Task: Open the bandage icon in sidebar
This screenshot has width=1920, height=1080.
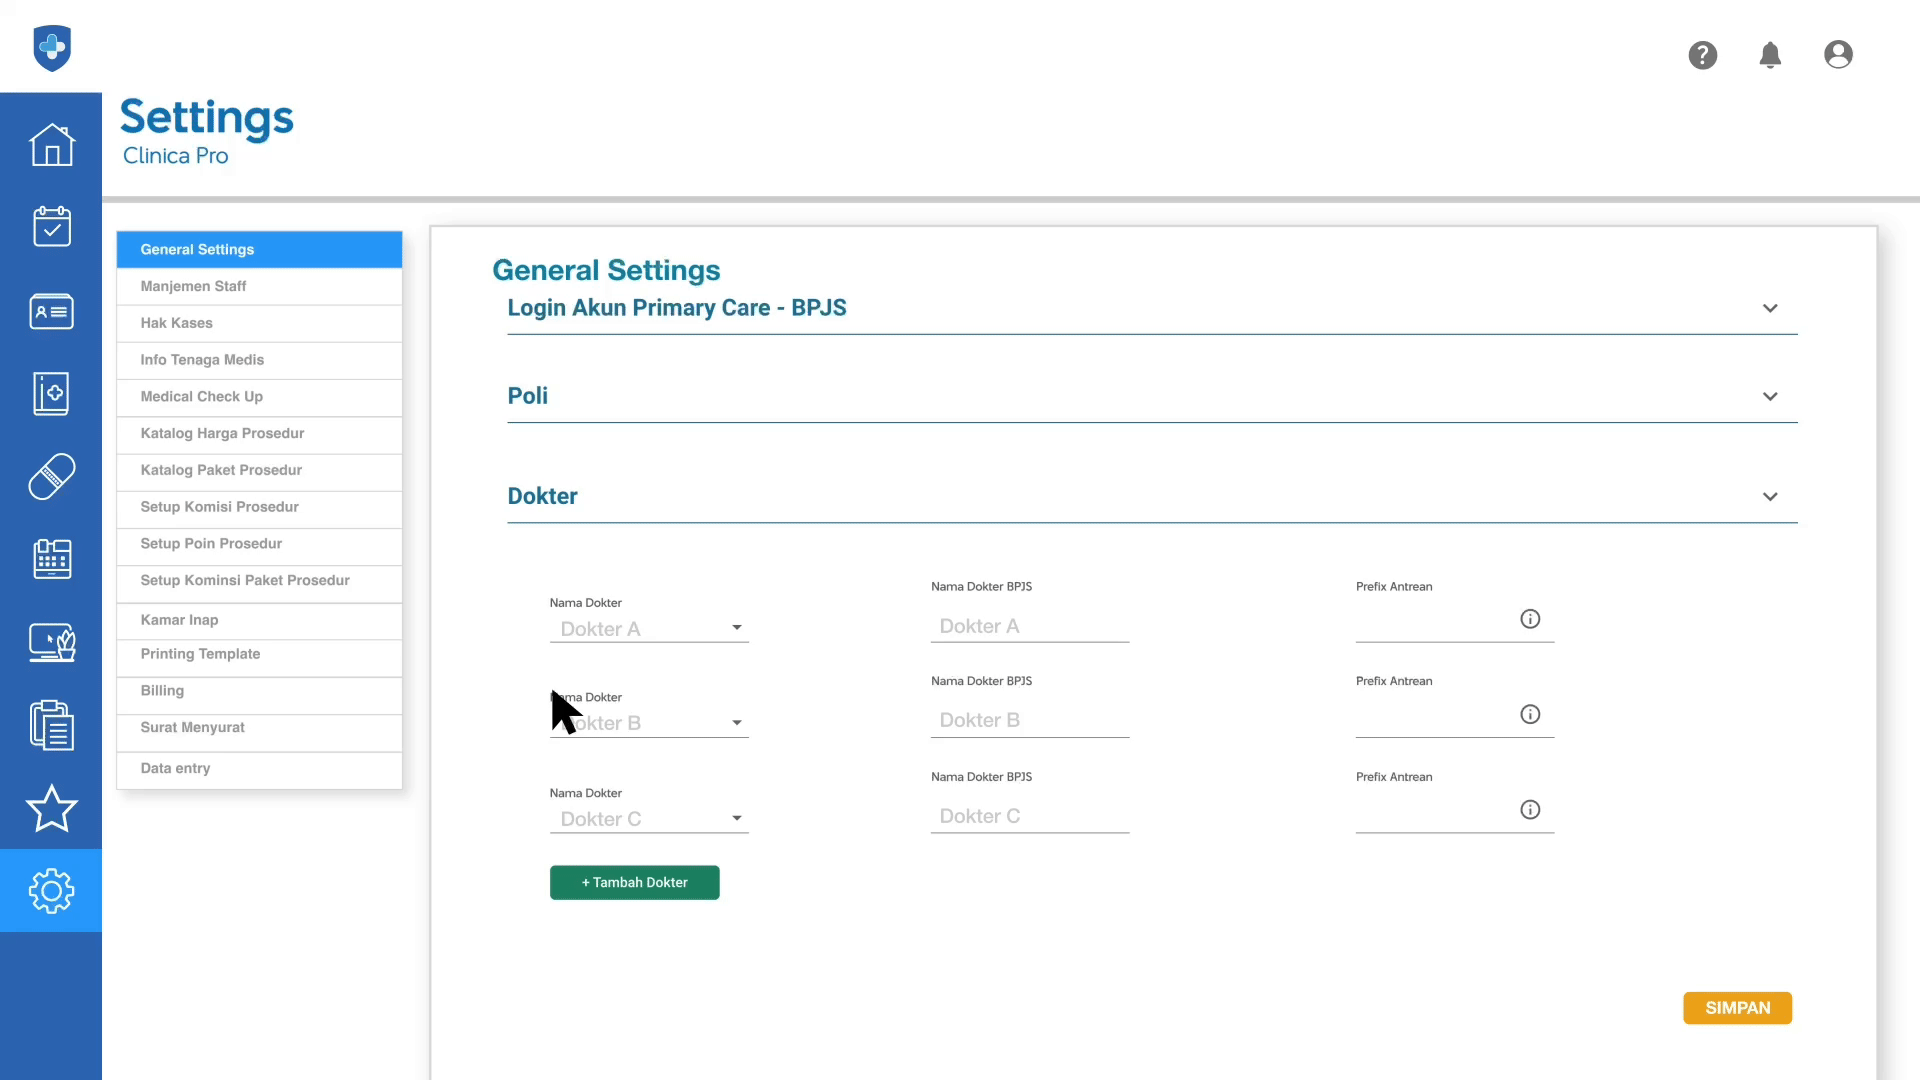Action: [51, 476]
